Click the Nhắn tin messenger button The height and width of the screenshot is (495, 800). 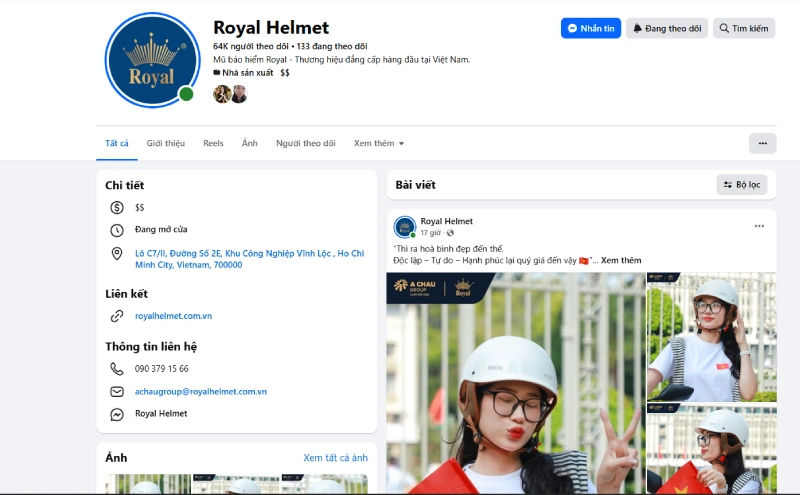tap(591, 29)
